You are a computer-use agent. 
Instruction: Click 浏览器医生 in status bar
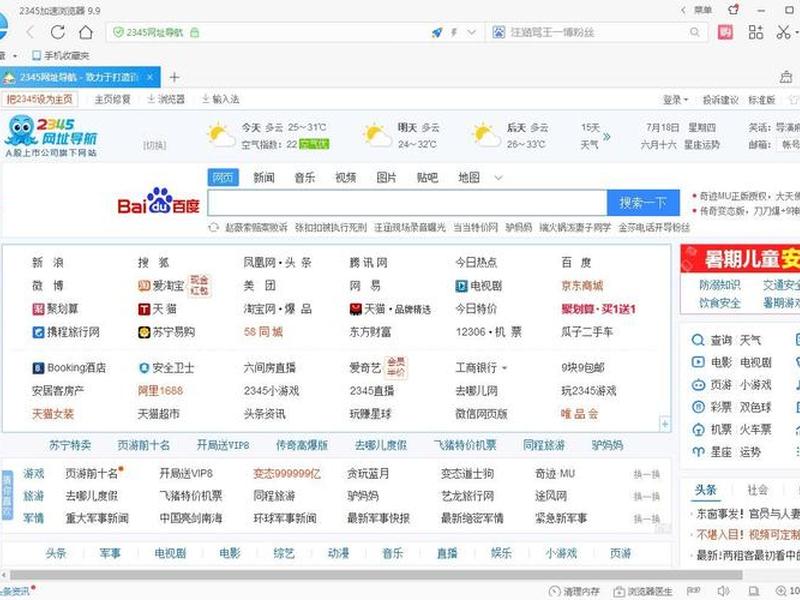click(x=643, y=591)
